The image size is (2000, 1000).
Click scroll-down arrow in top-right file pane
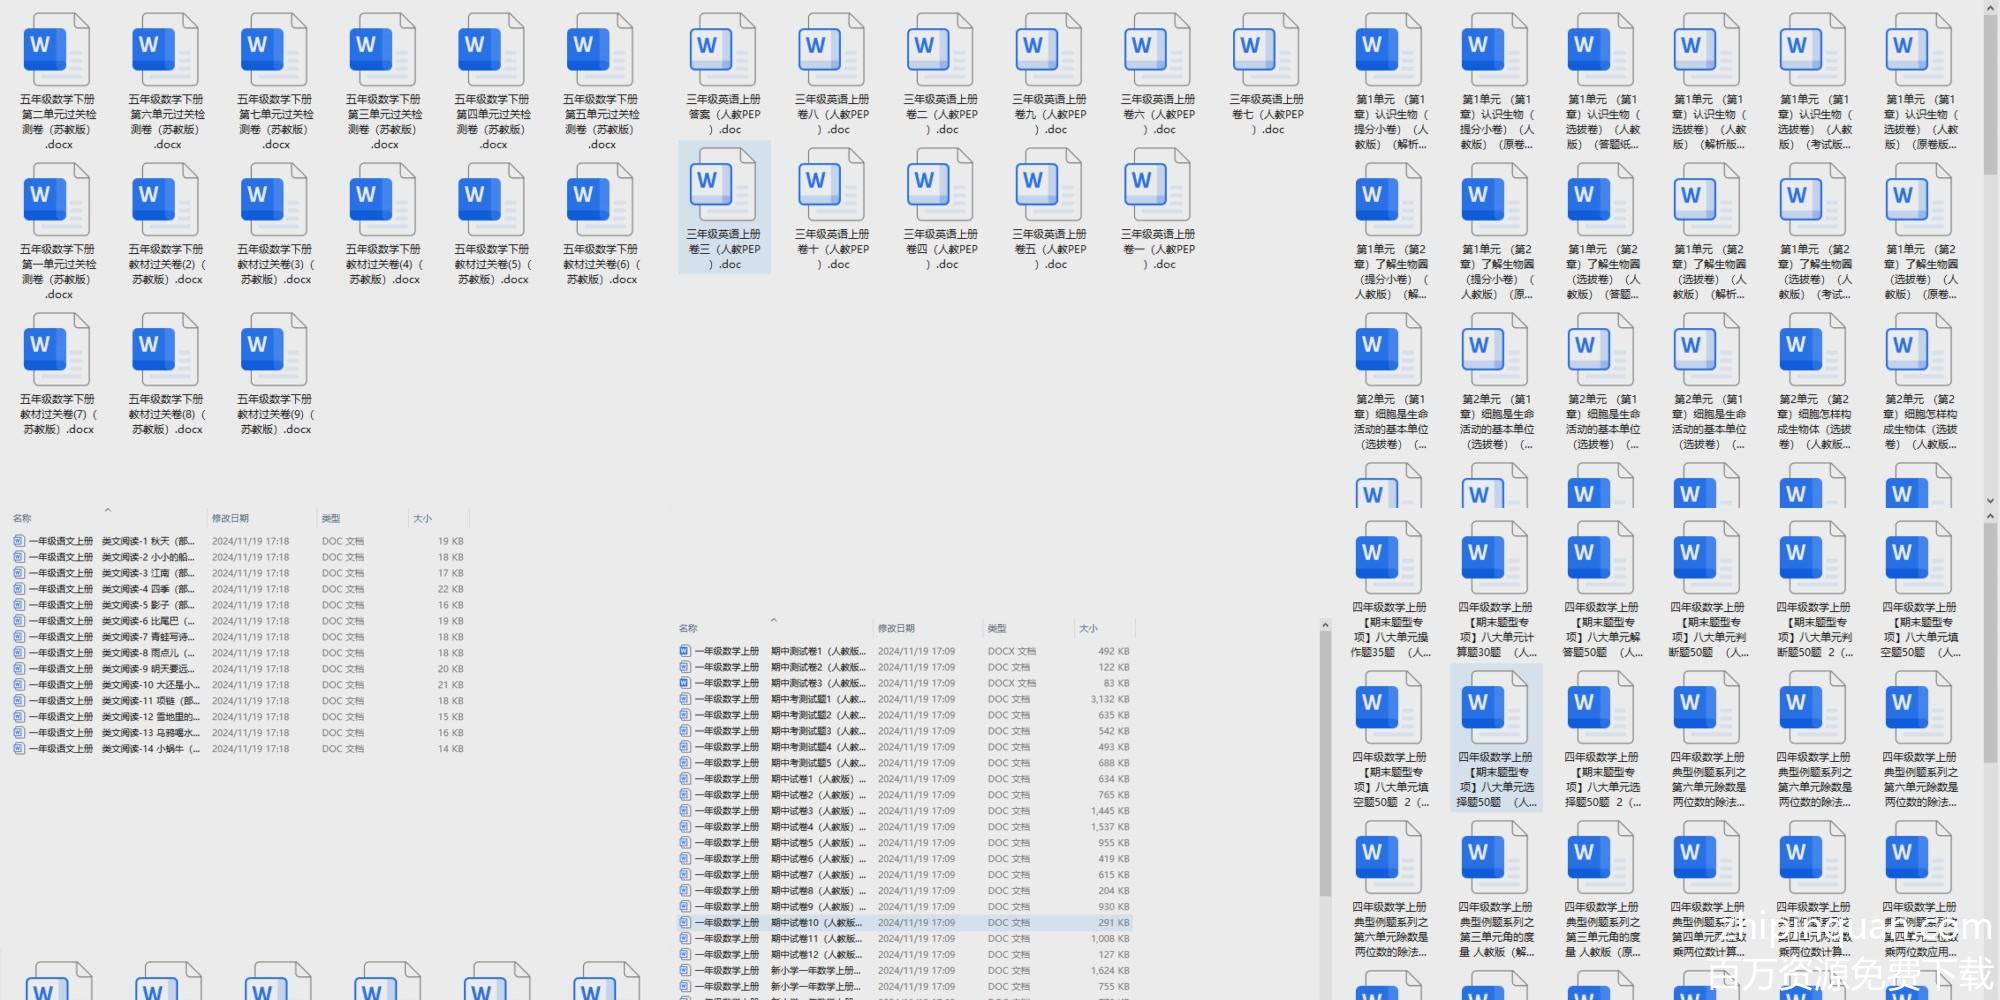(x=1990, y=500)
